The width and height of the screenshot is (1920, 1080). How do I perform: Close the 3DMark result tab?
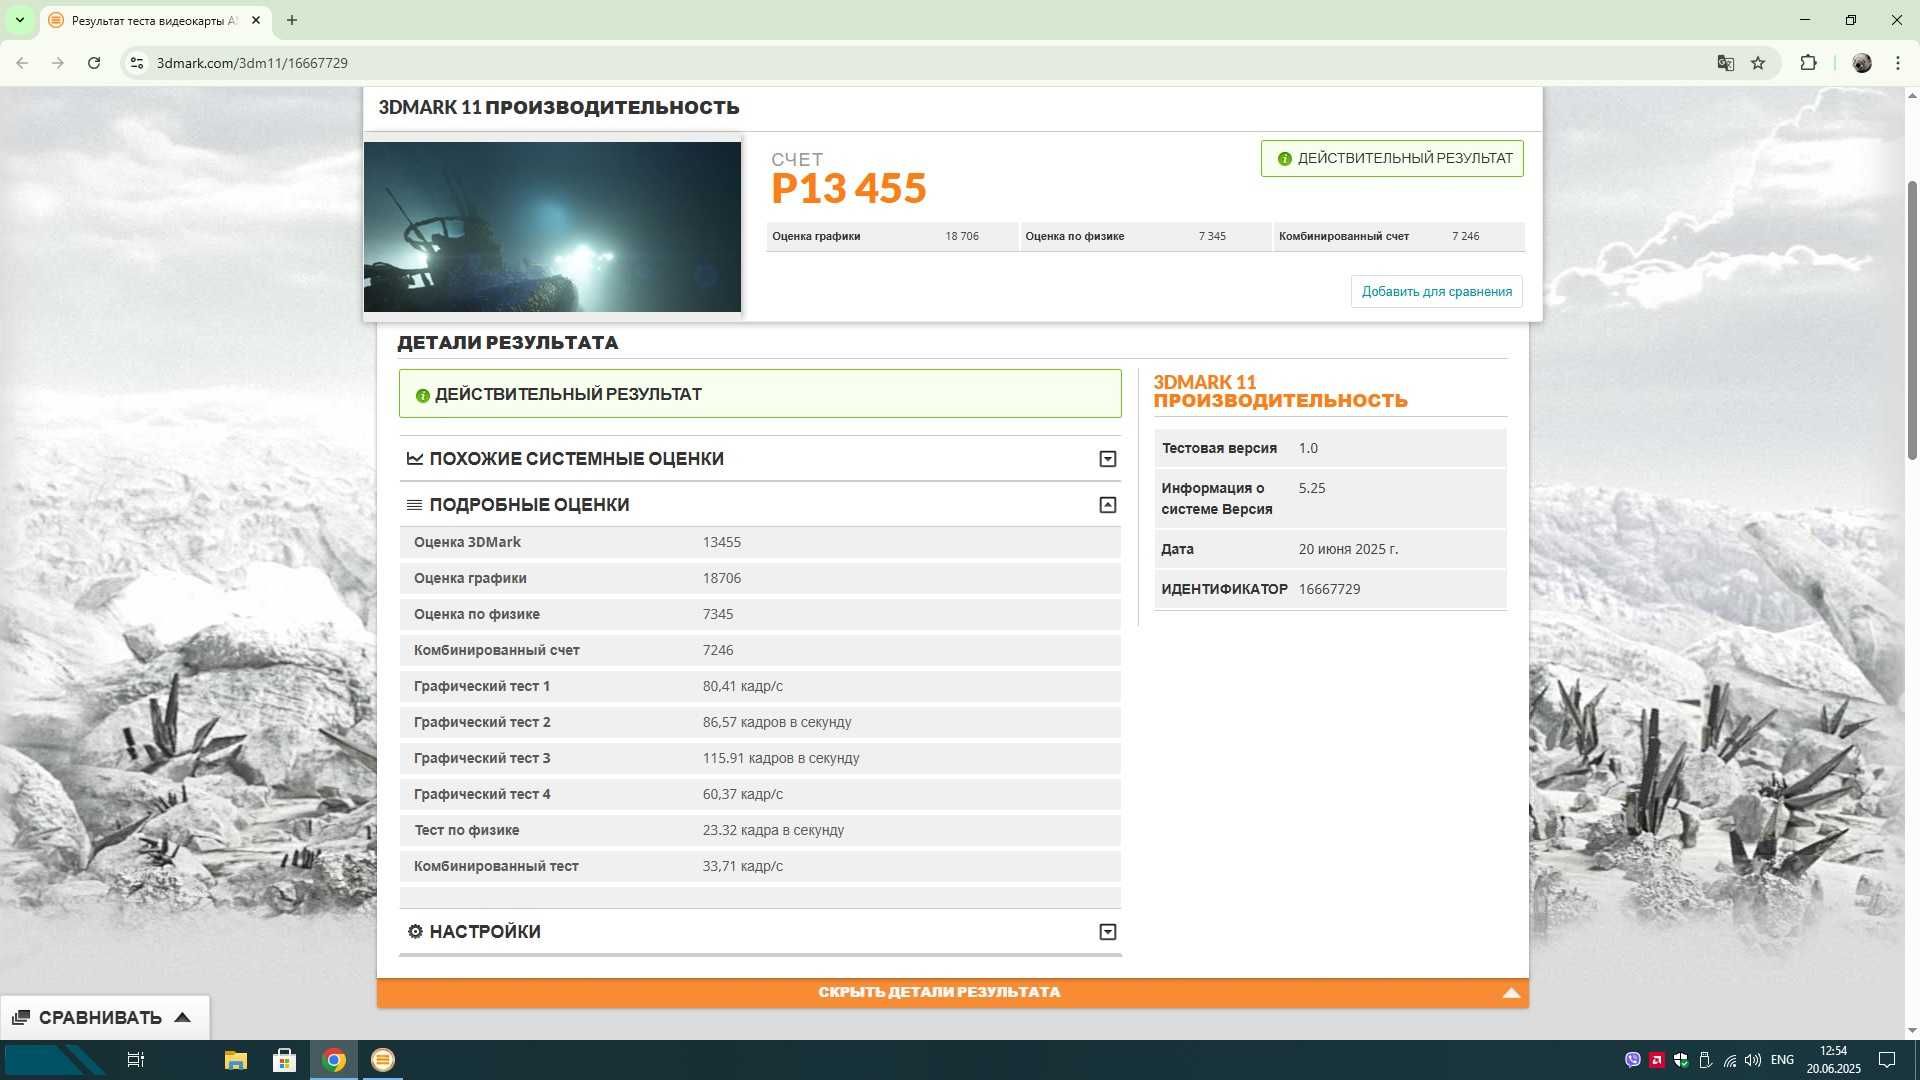click(x=255, y=20)
